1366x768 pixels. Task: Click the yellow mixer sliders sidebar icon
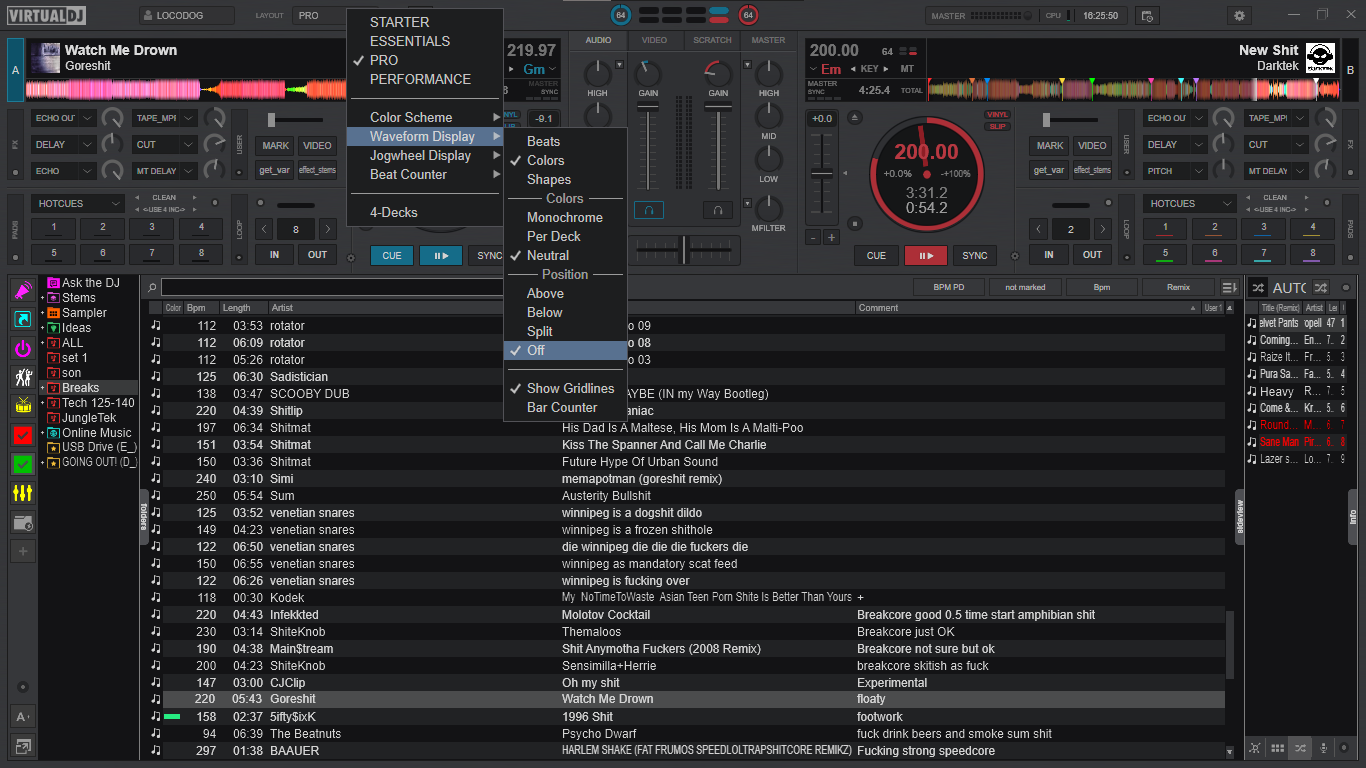coord(22,493)
